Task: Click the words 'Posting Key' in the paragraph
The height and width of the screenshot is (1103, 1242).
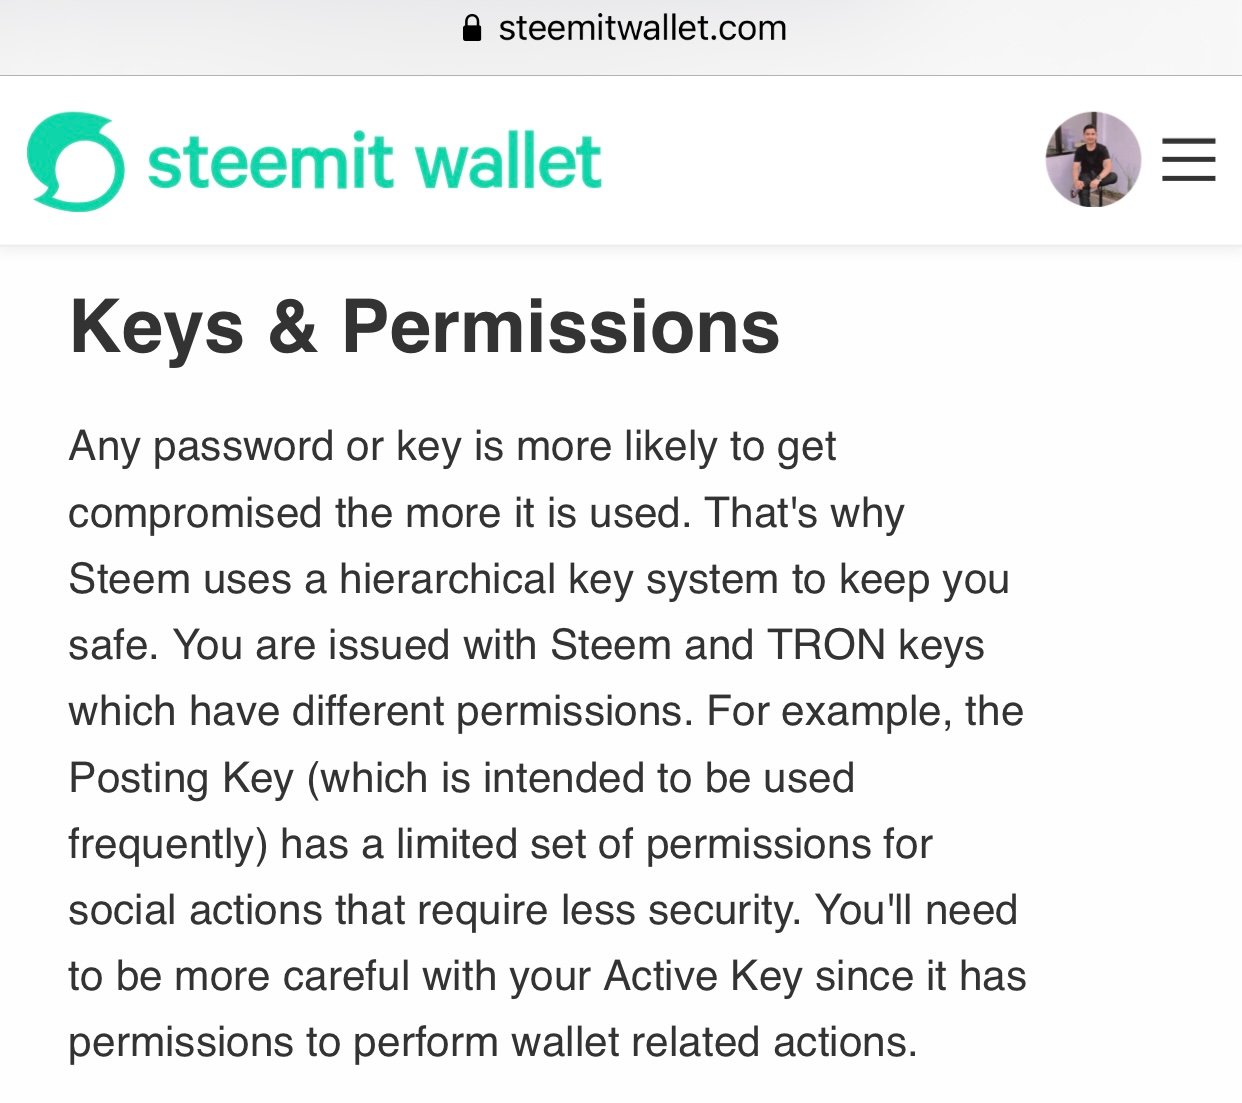Action: (x=181, y=778)
